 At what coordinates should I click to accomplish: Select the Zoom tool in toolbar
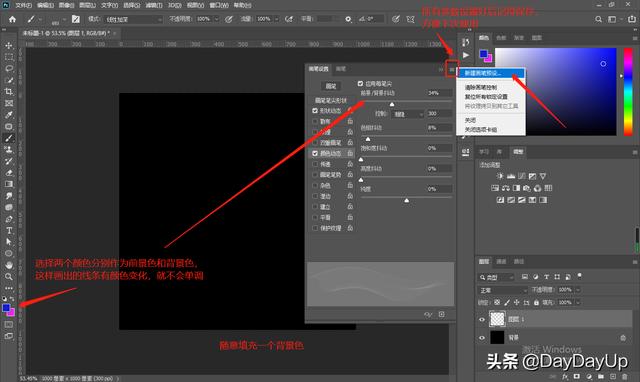coord(9,276)
